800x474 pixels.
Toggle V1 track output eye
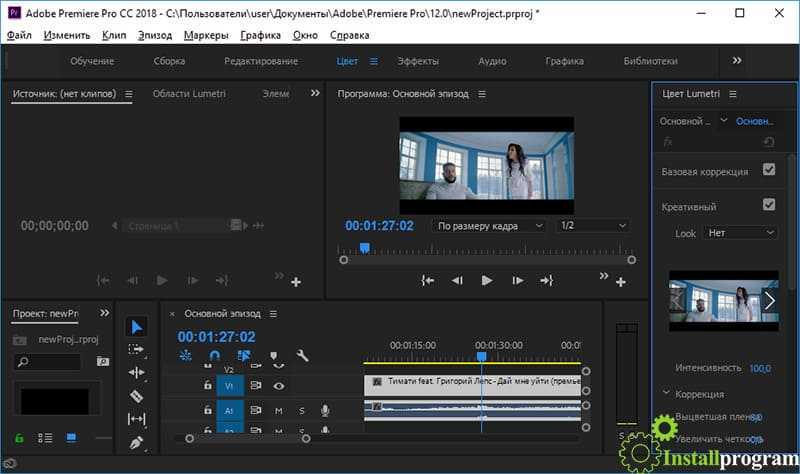(x=279, y=386)
